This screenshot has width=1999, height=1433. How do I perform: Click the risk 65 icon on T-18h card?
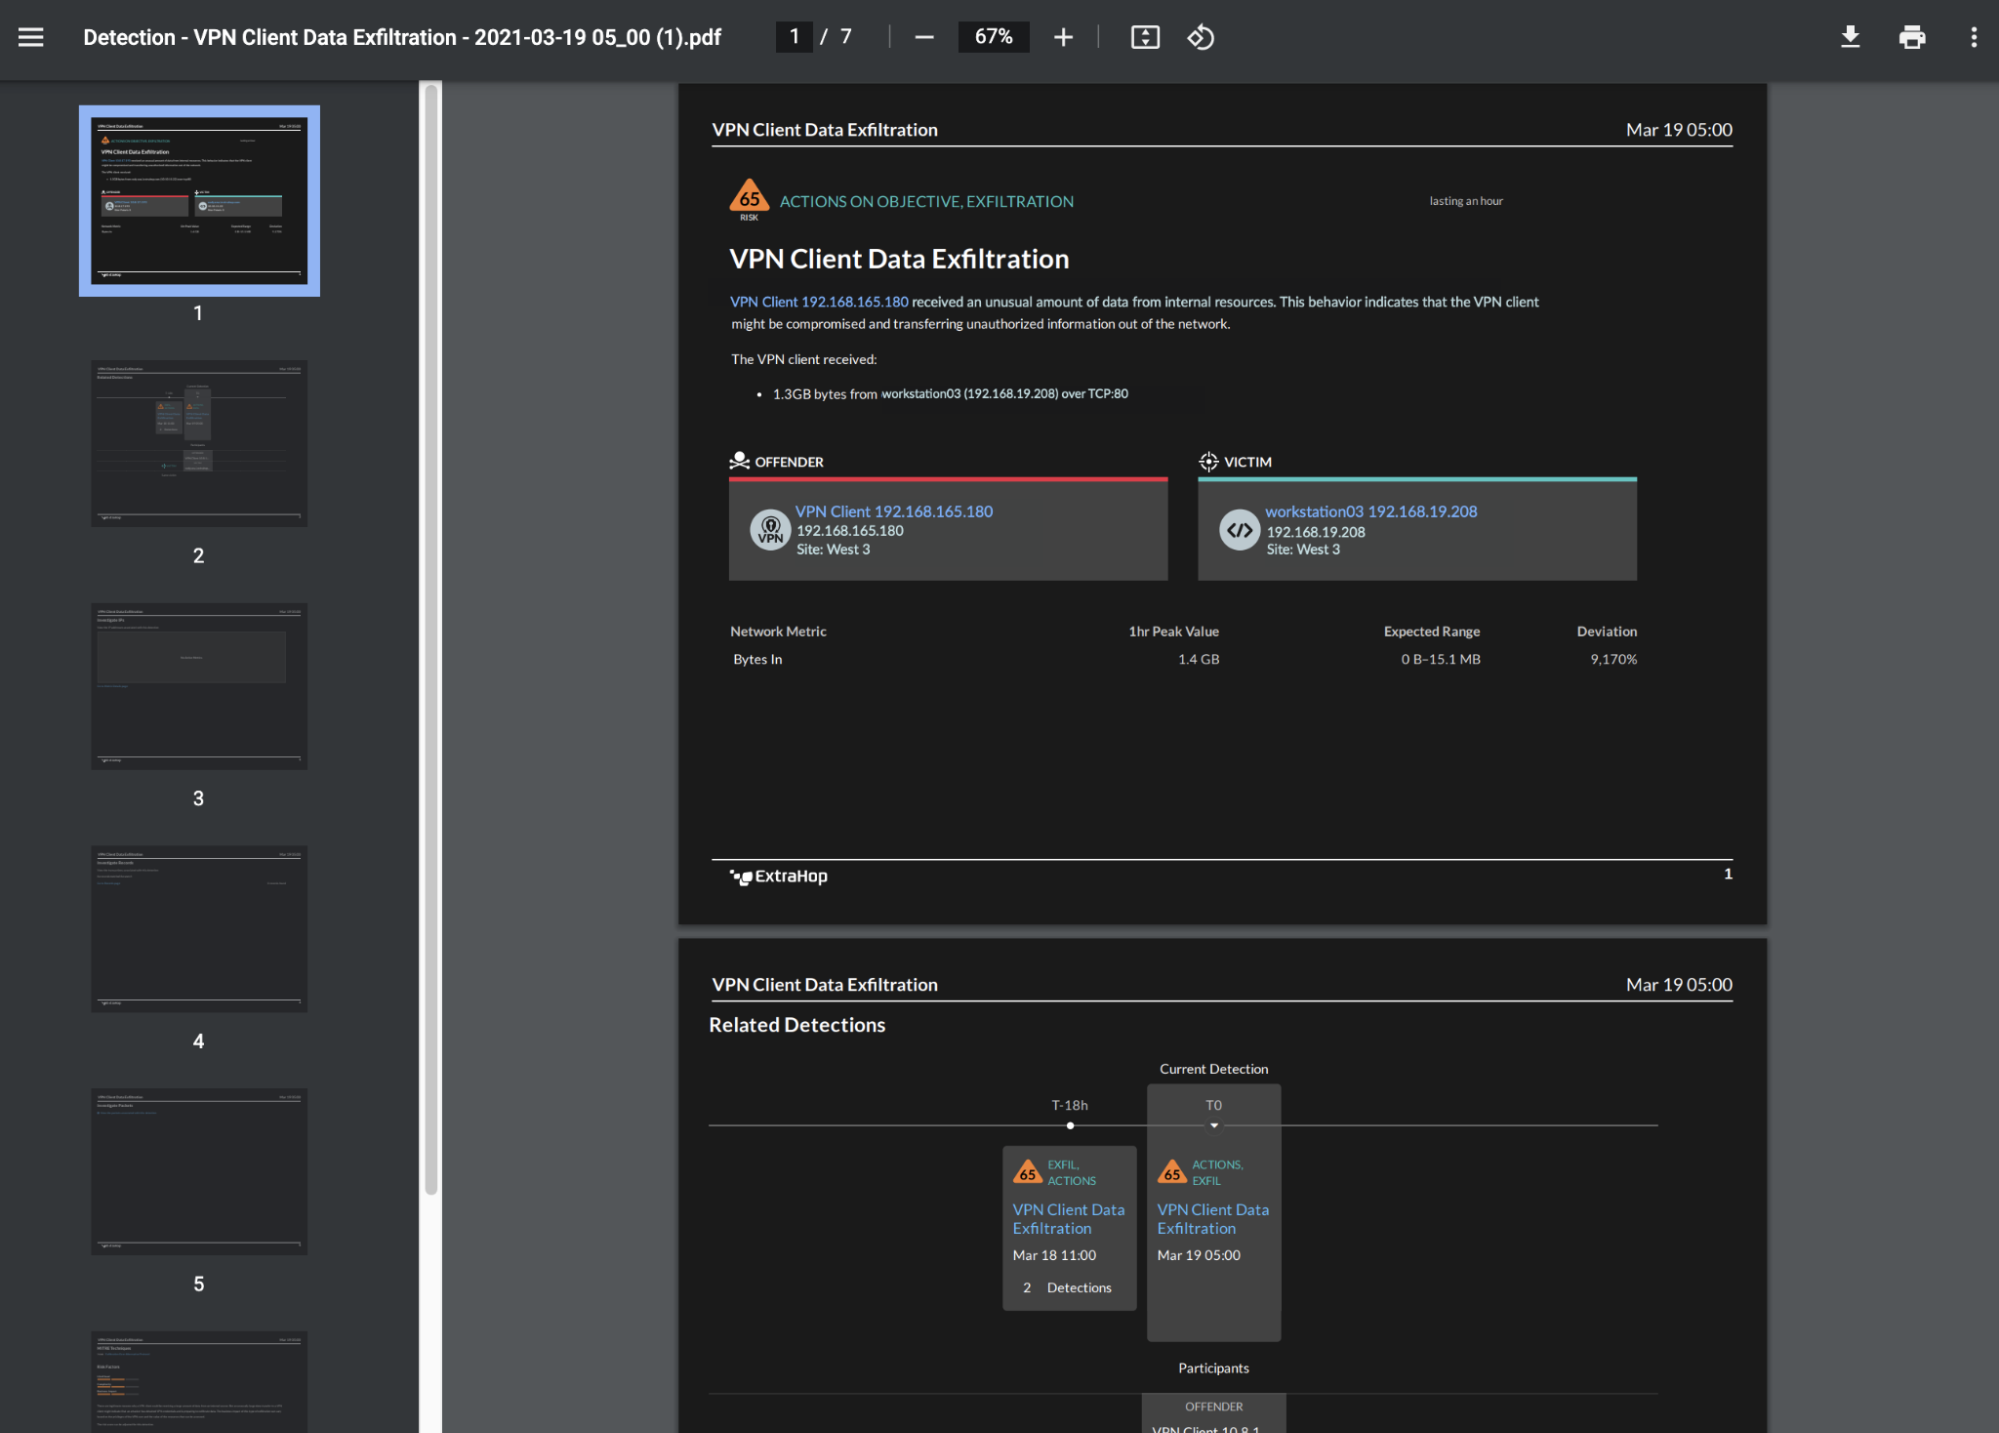1027,1172
